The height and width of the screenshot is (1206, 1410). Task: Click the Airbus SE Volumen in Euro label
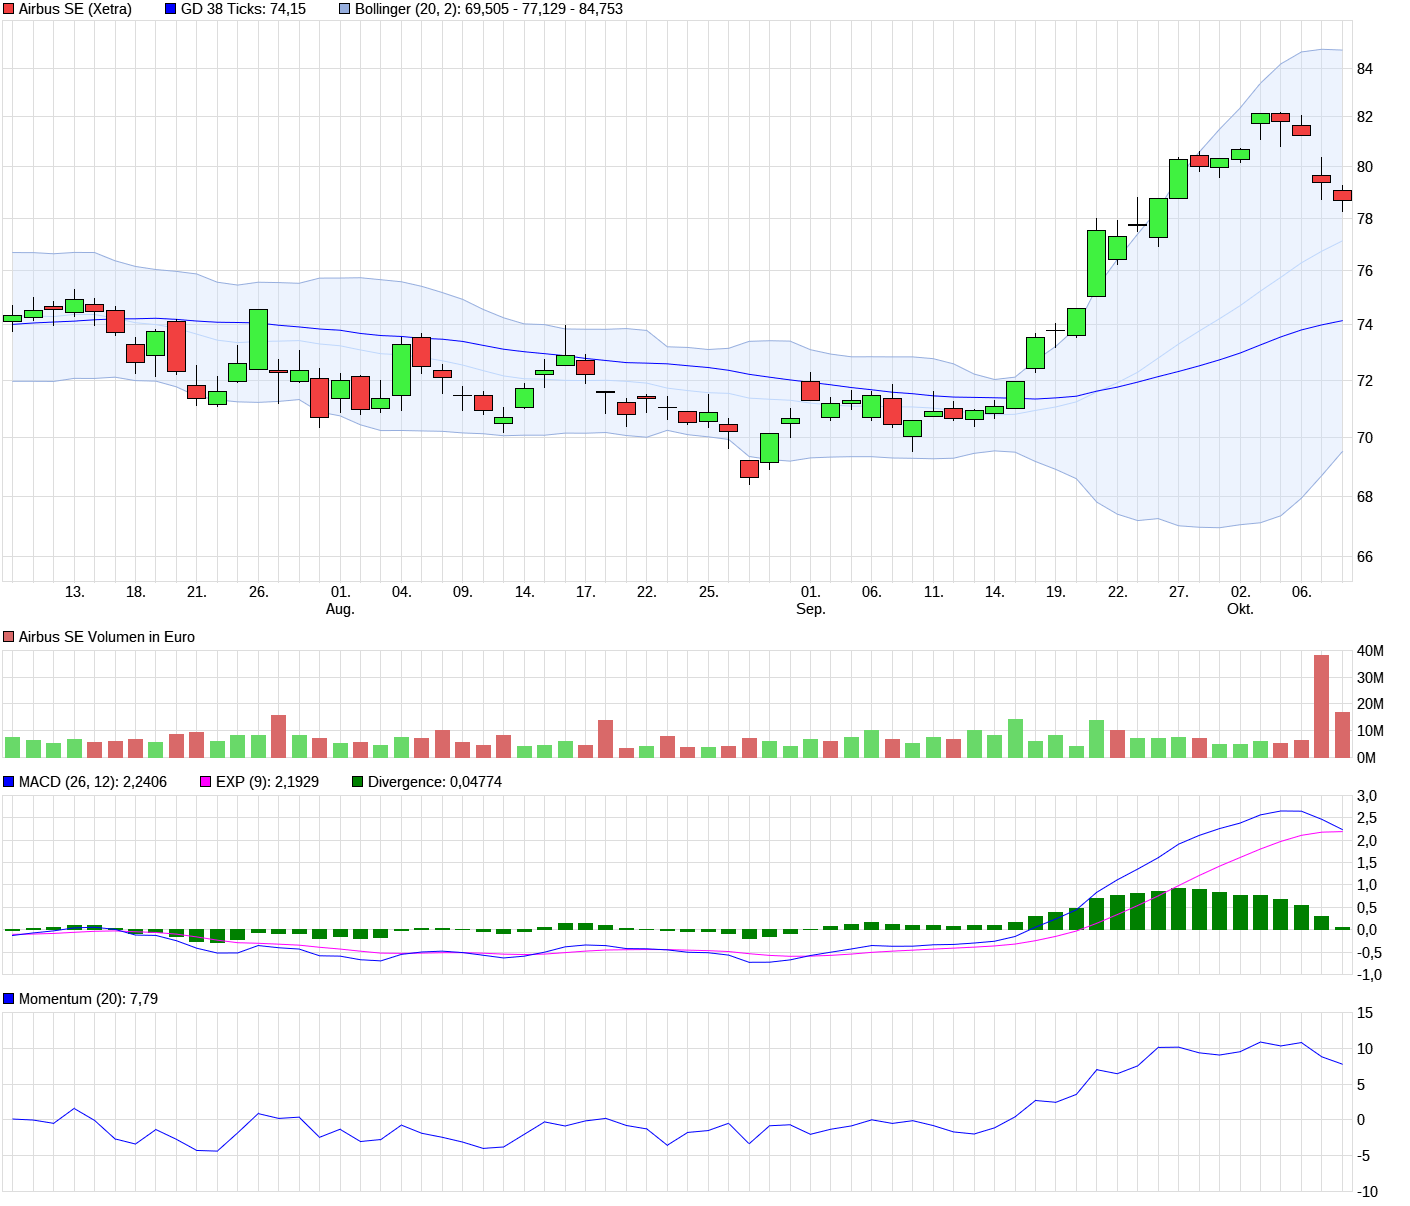tap(107, 636)
